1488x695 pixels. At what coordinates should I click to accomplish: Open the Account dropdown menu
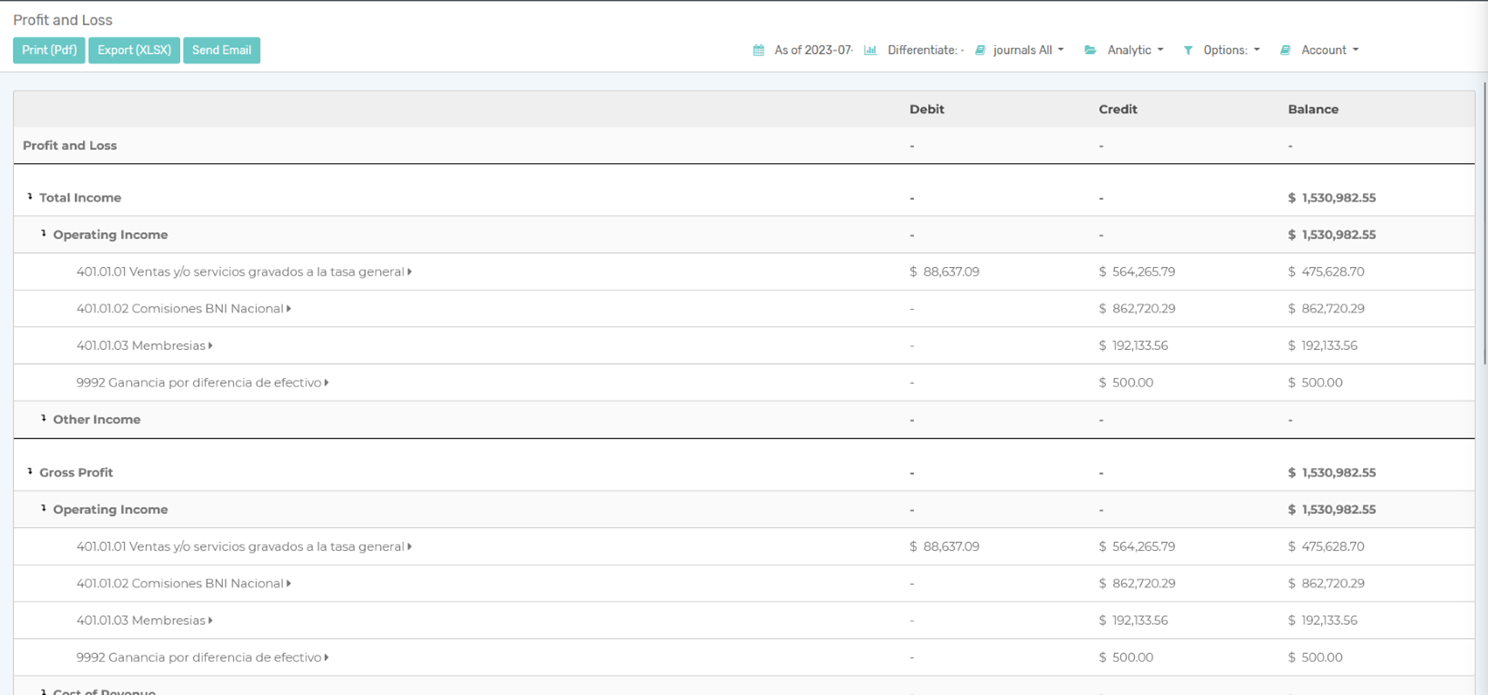[1330, 50]
